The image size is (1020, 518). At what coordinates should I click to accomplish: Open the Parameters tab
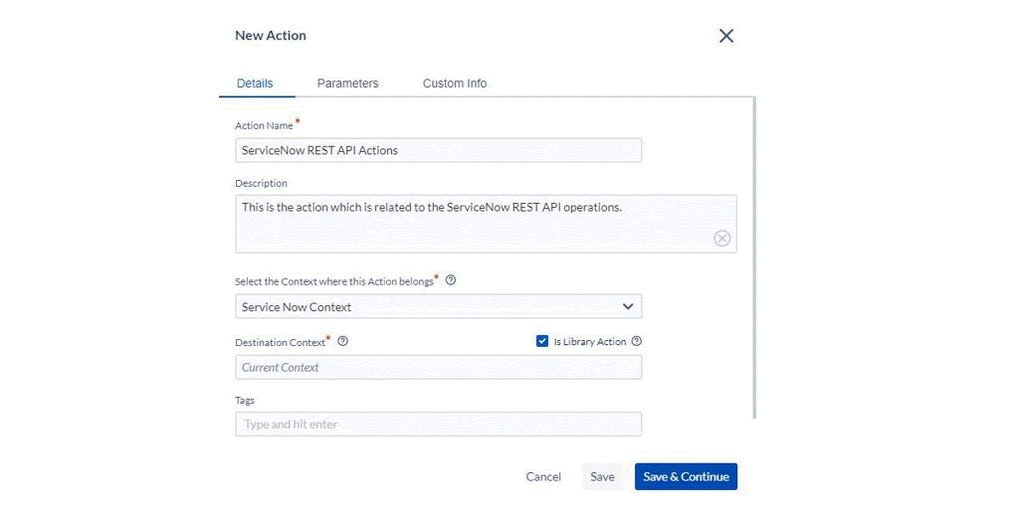tap(347, 83)
